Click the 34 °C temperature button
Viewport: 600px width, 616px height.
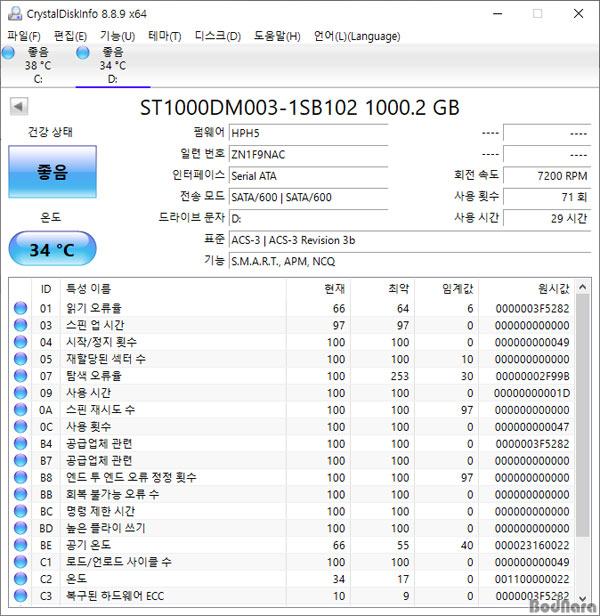click(52, 249)
